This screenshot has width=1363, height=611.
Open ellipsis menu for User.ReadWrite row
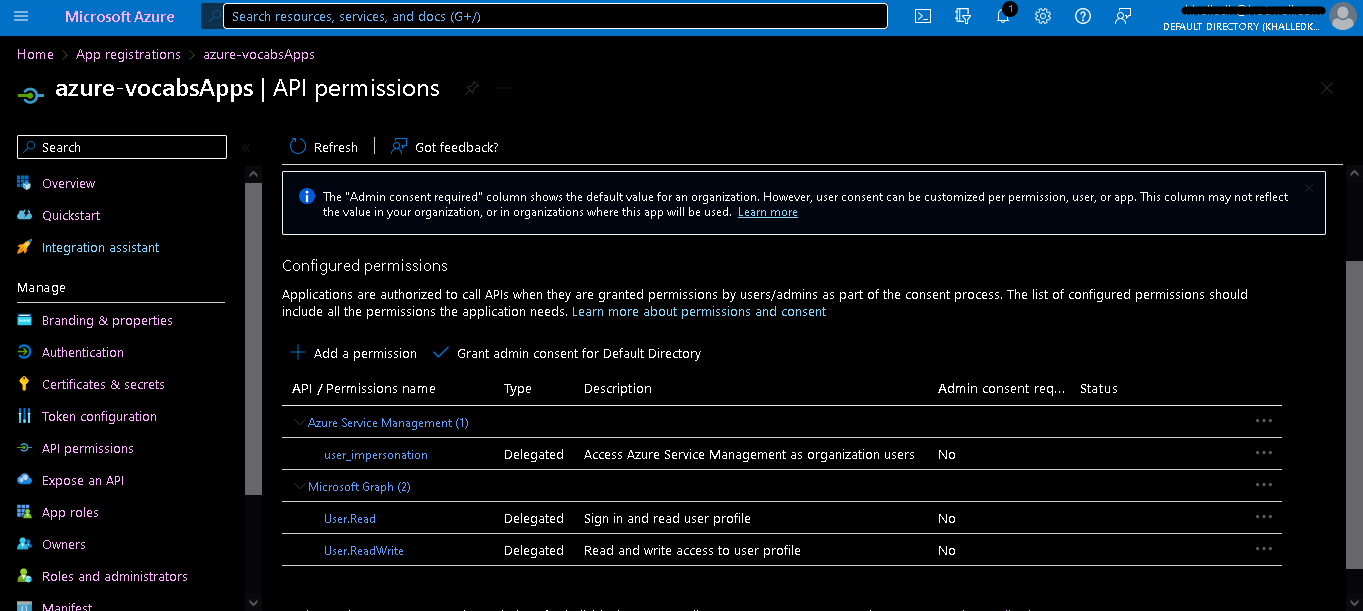(1264, 549)
